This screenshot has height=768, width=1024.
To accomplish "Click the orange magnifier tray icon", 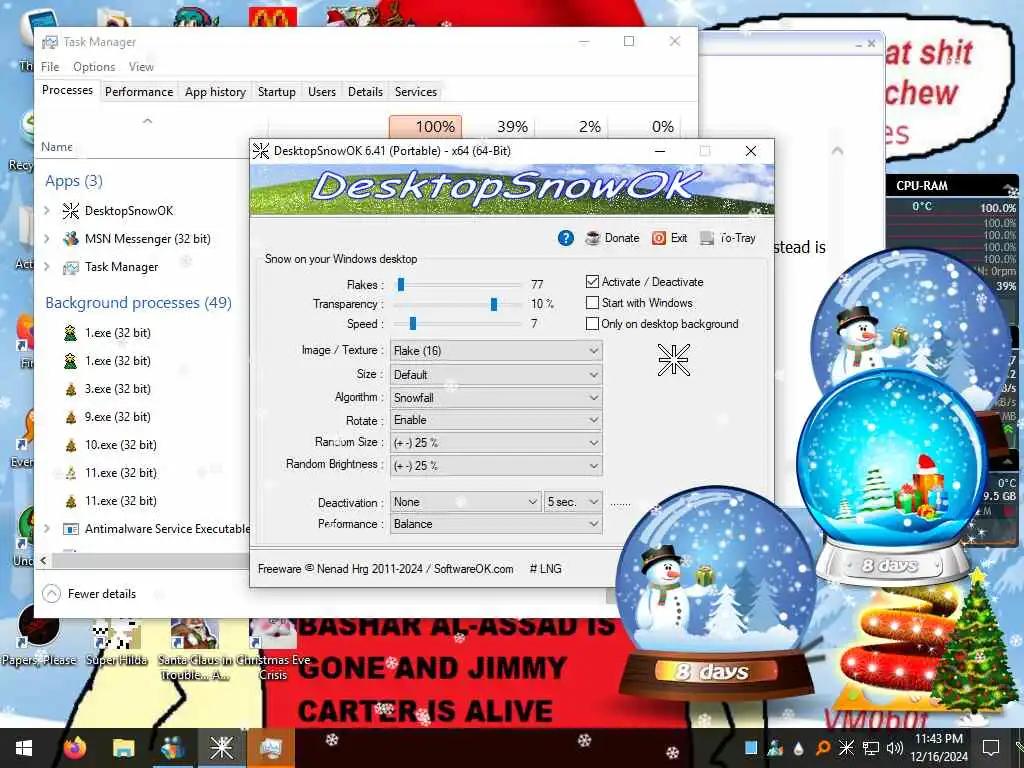I will click(822, 748).
